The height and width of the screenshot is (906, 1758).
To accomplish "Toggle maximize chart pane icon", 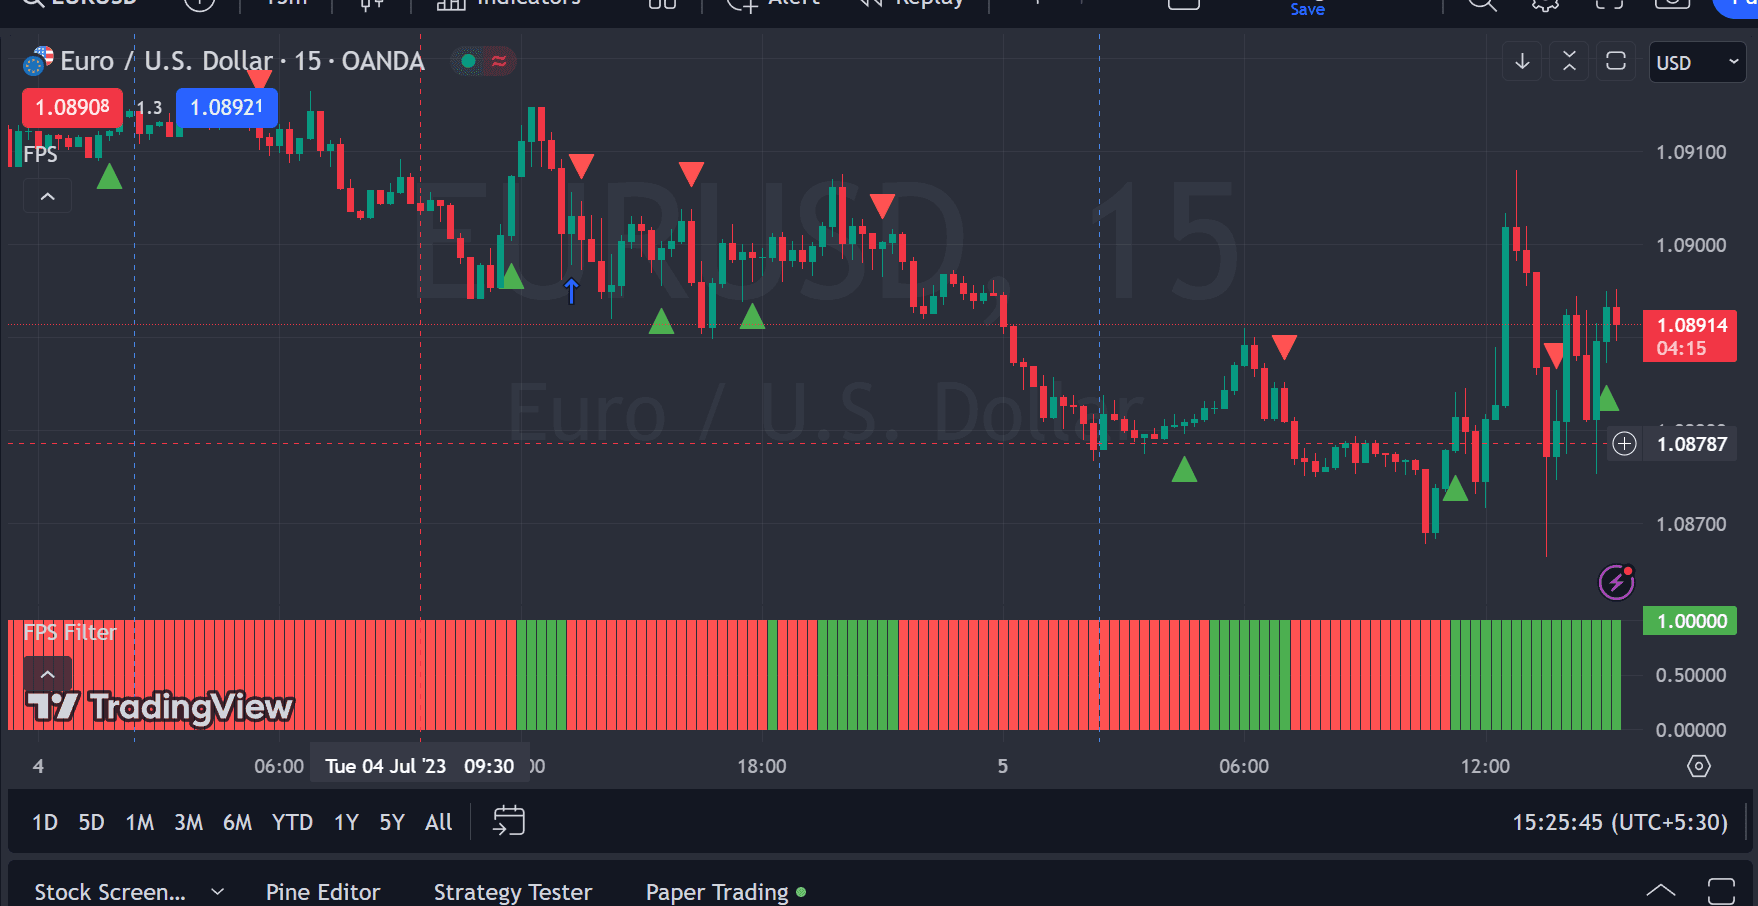I will tap(1616, 61).
